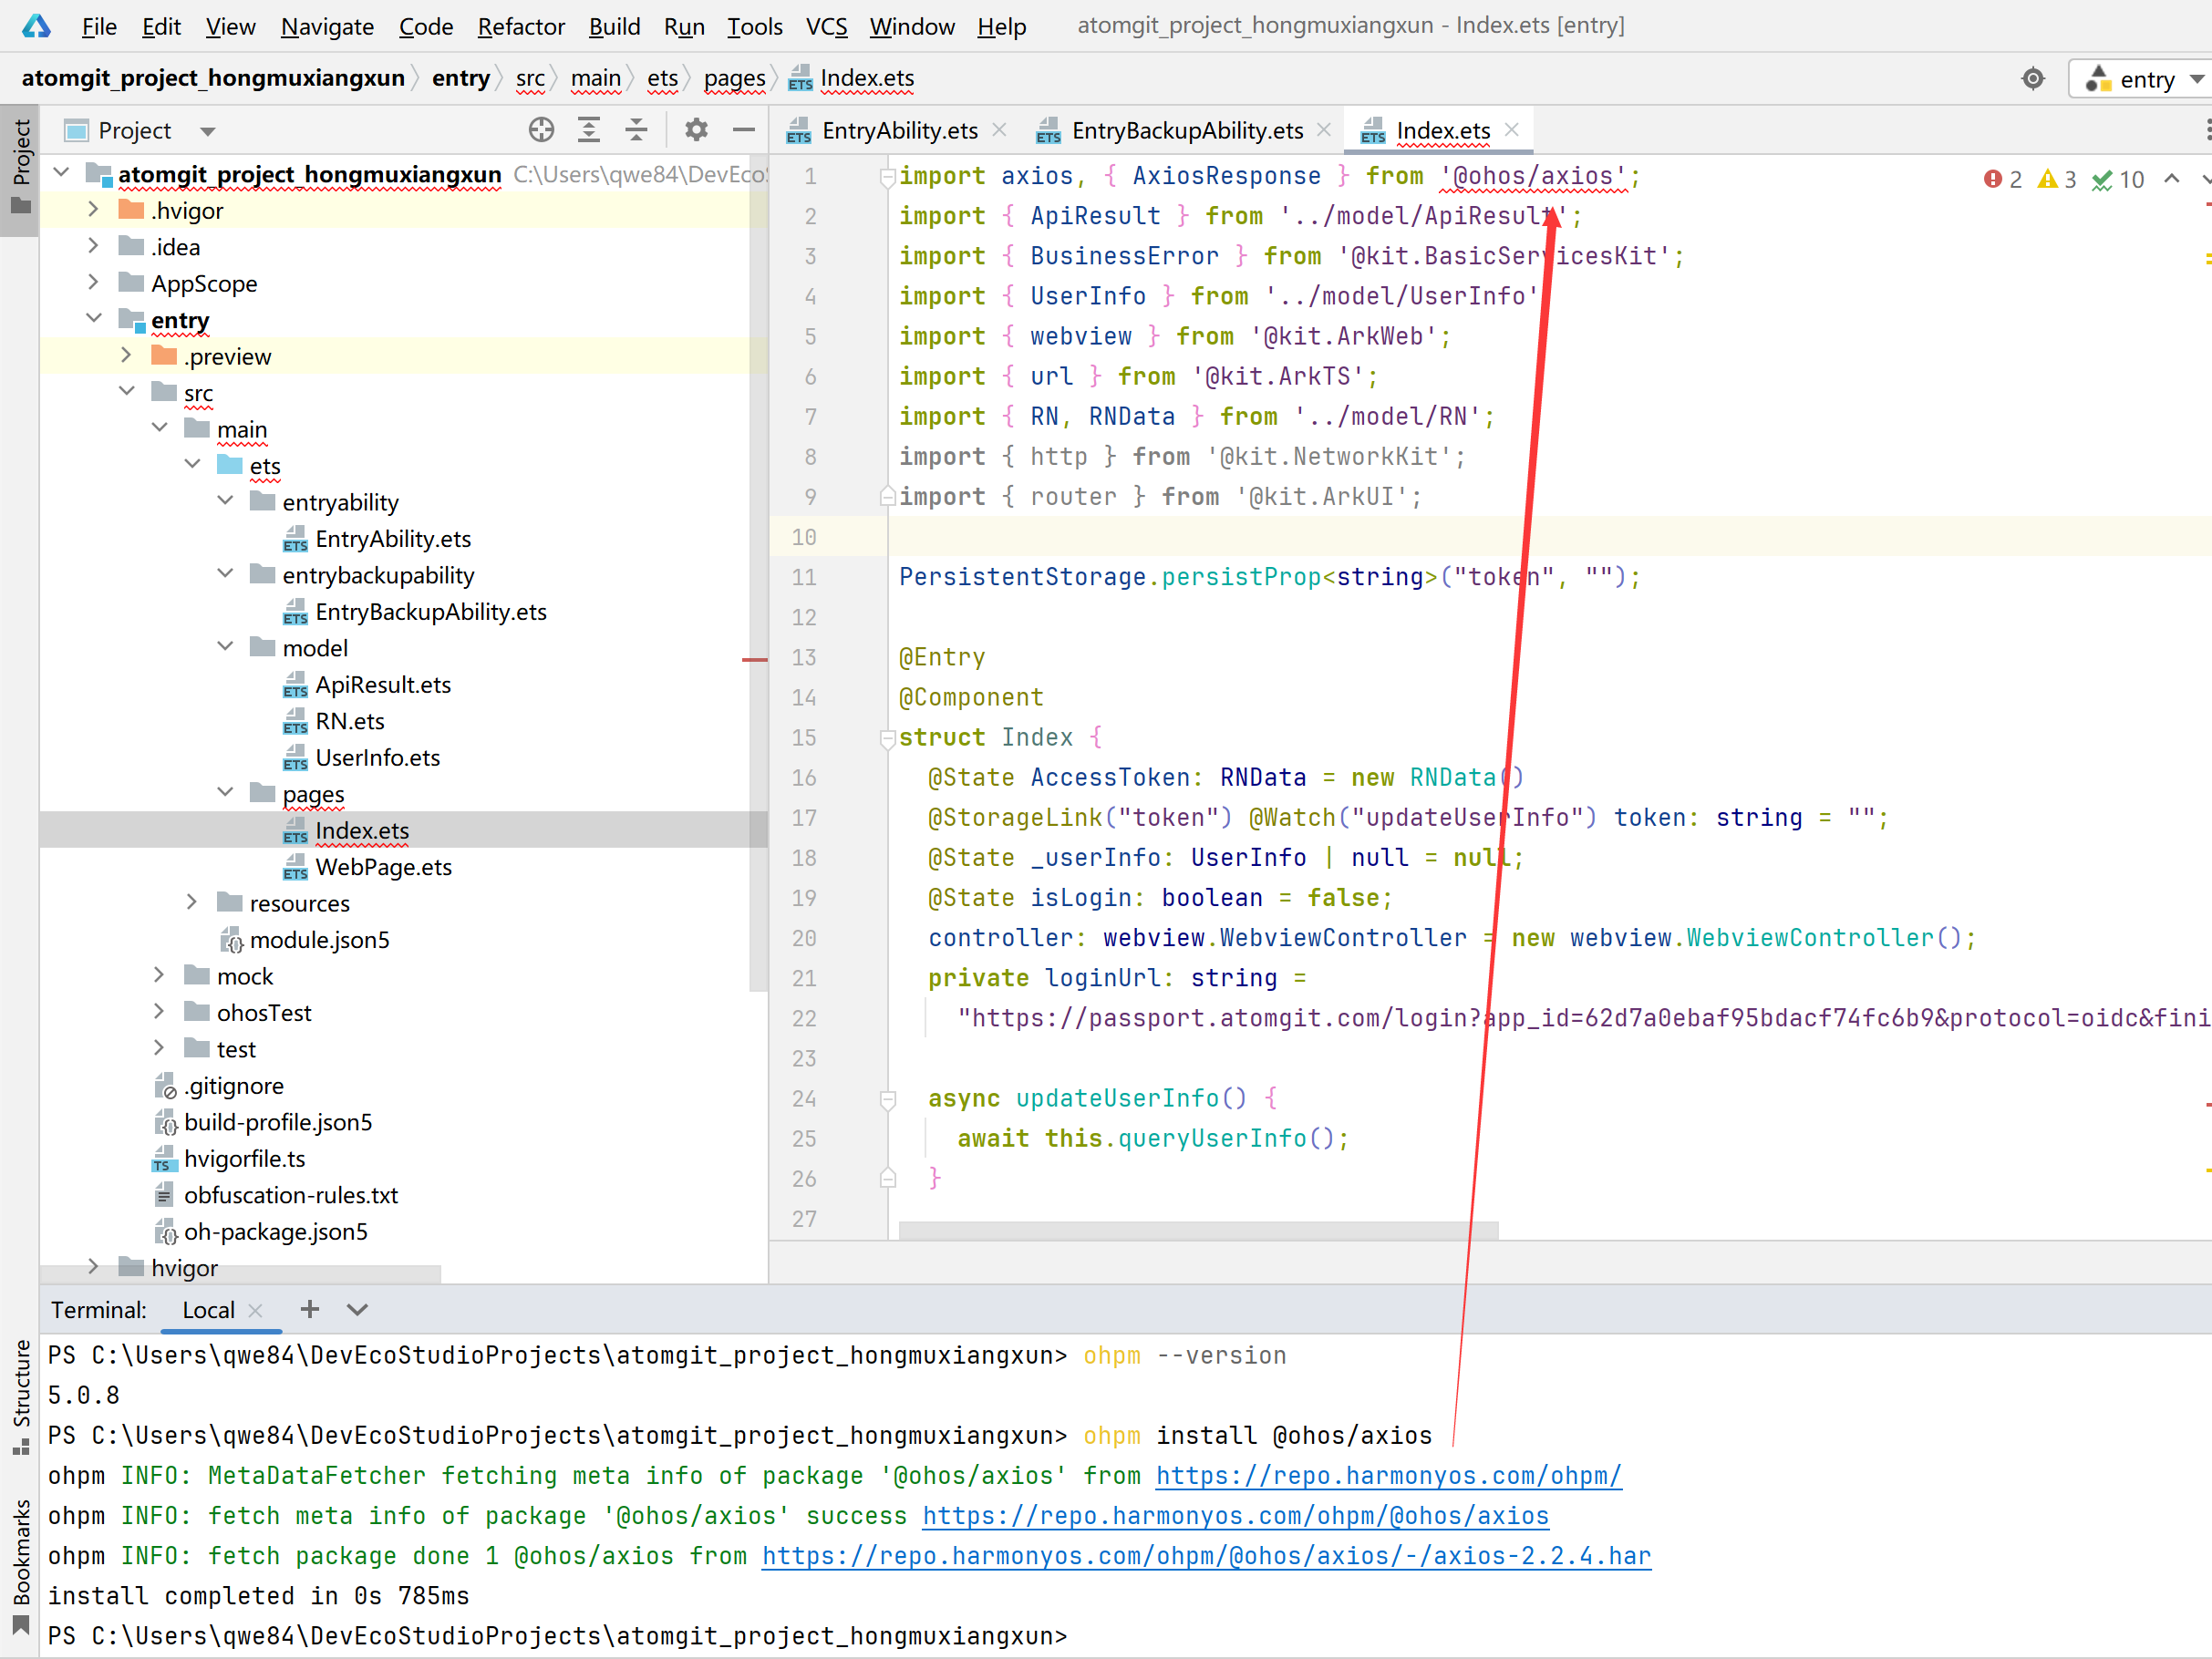2212x1659 pixels.
Task: Toggle the code fold marker on line 15
Action: point(886,739)
